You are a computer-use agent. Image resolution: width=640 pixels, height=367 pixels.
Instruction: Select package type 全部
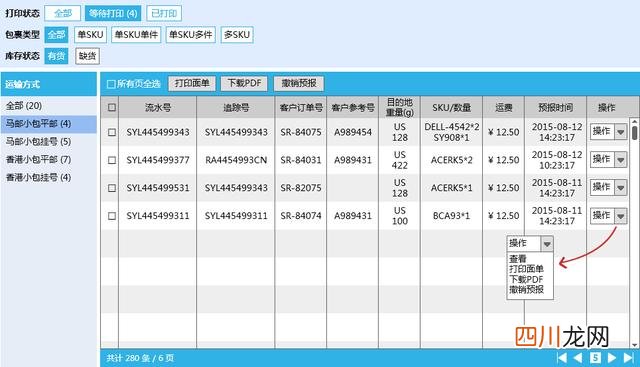tap(56, 35)
